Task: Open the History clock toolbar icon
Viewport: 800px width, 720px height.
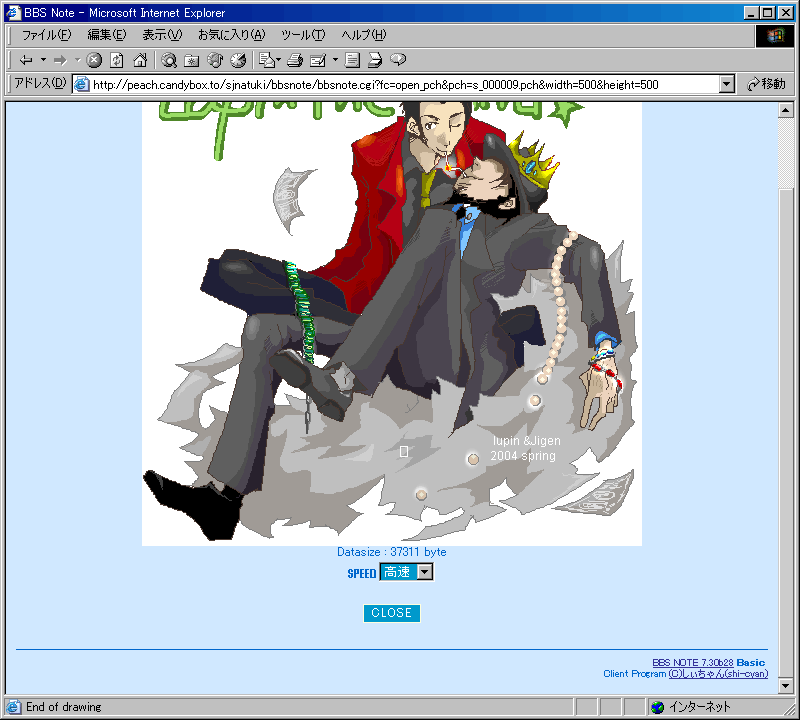Action: pyautogui.click(x=238, y=60)
